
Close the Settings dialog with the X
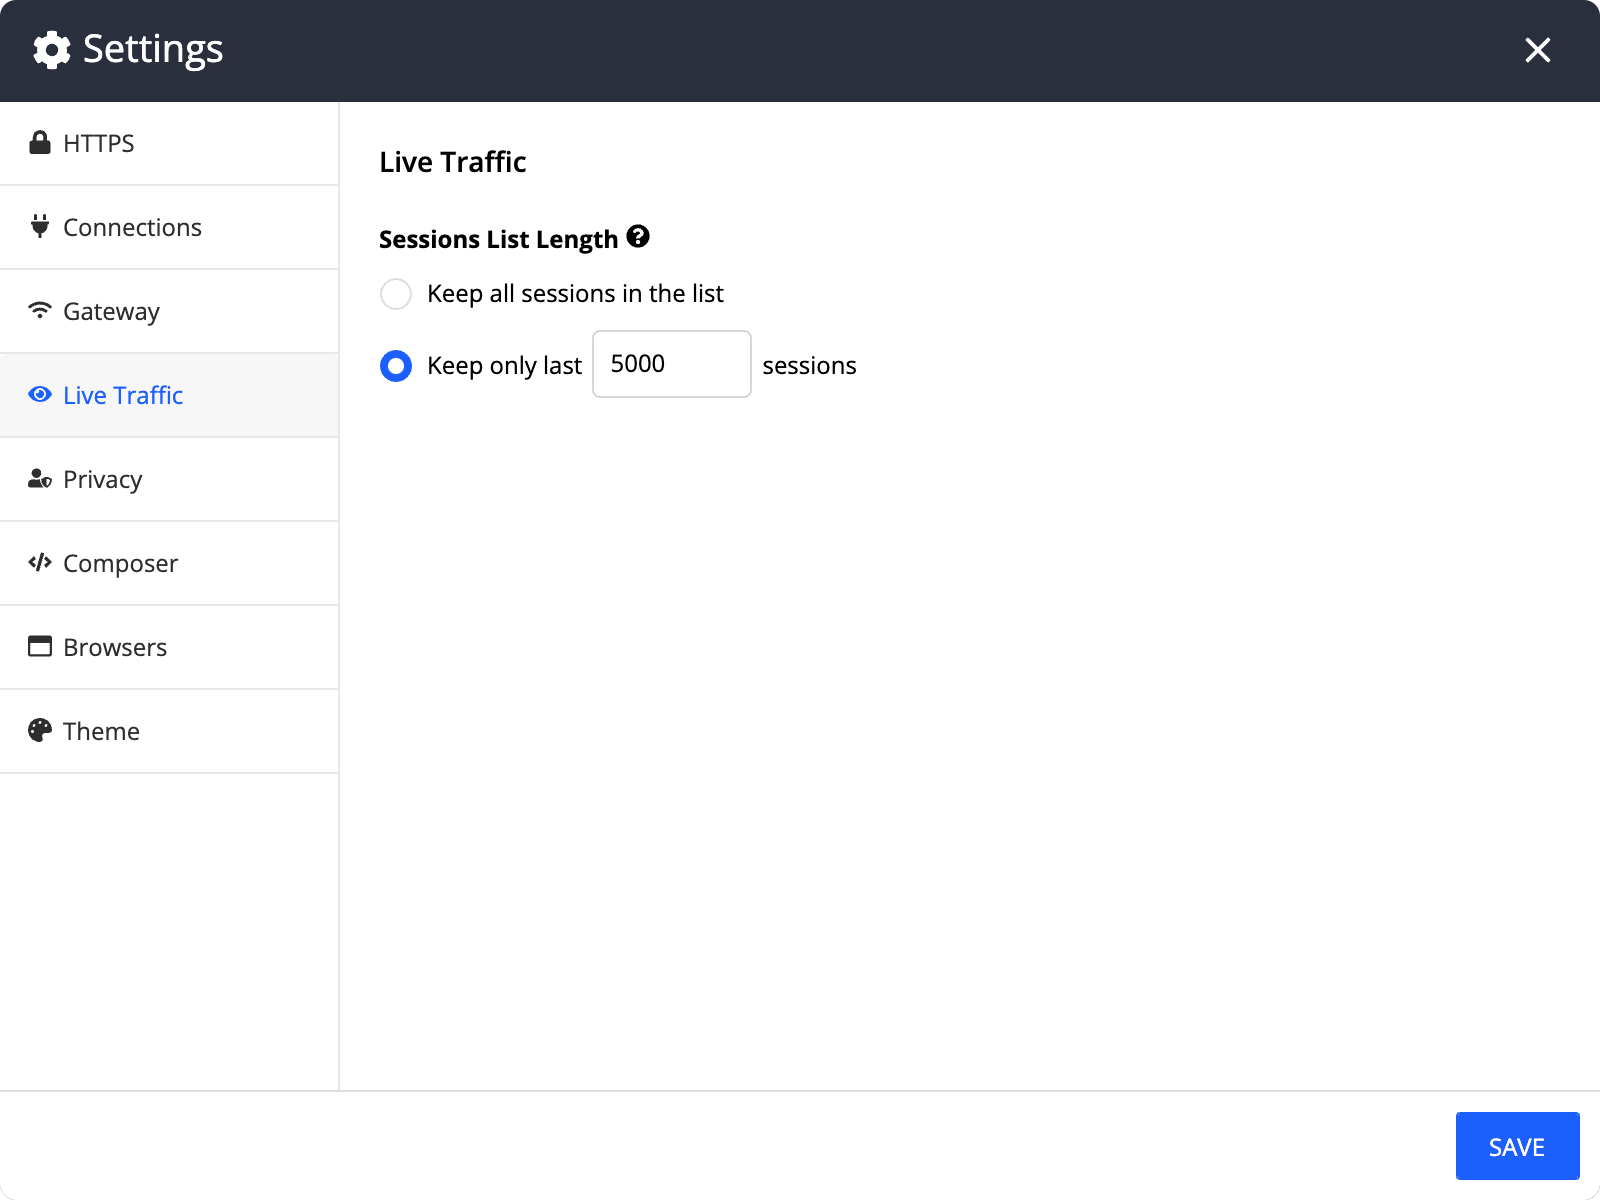[x=1537, y=50]
